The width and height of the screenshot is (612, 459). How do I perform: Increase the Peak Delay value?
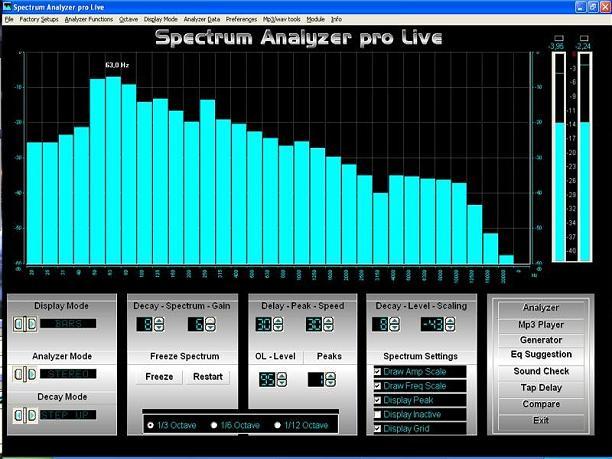tap(278, 321)
